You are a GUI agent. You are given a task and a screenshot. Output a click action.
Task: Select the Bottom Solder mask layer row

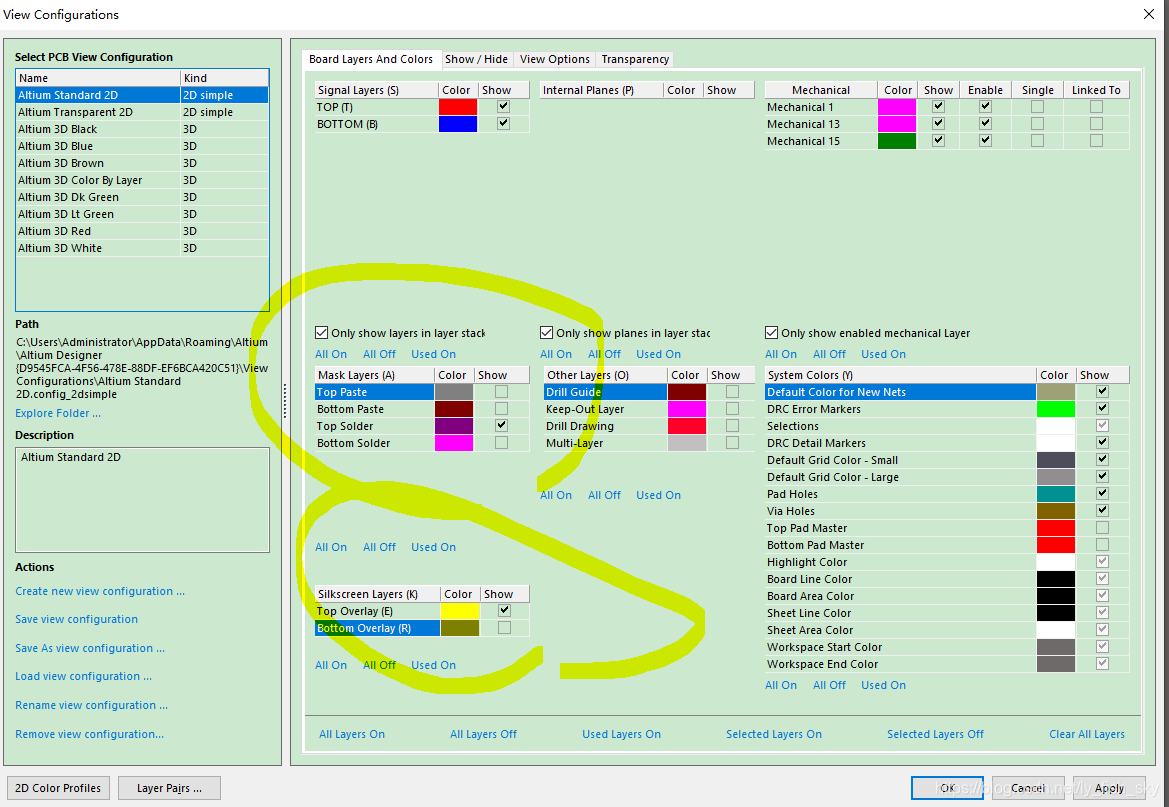pyautogui.click(x=422, y=443)
